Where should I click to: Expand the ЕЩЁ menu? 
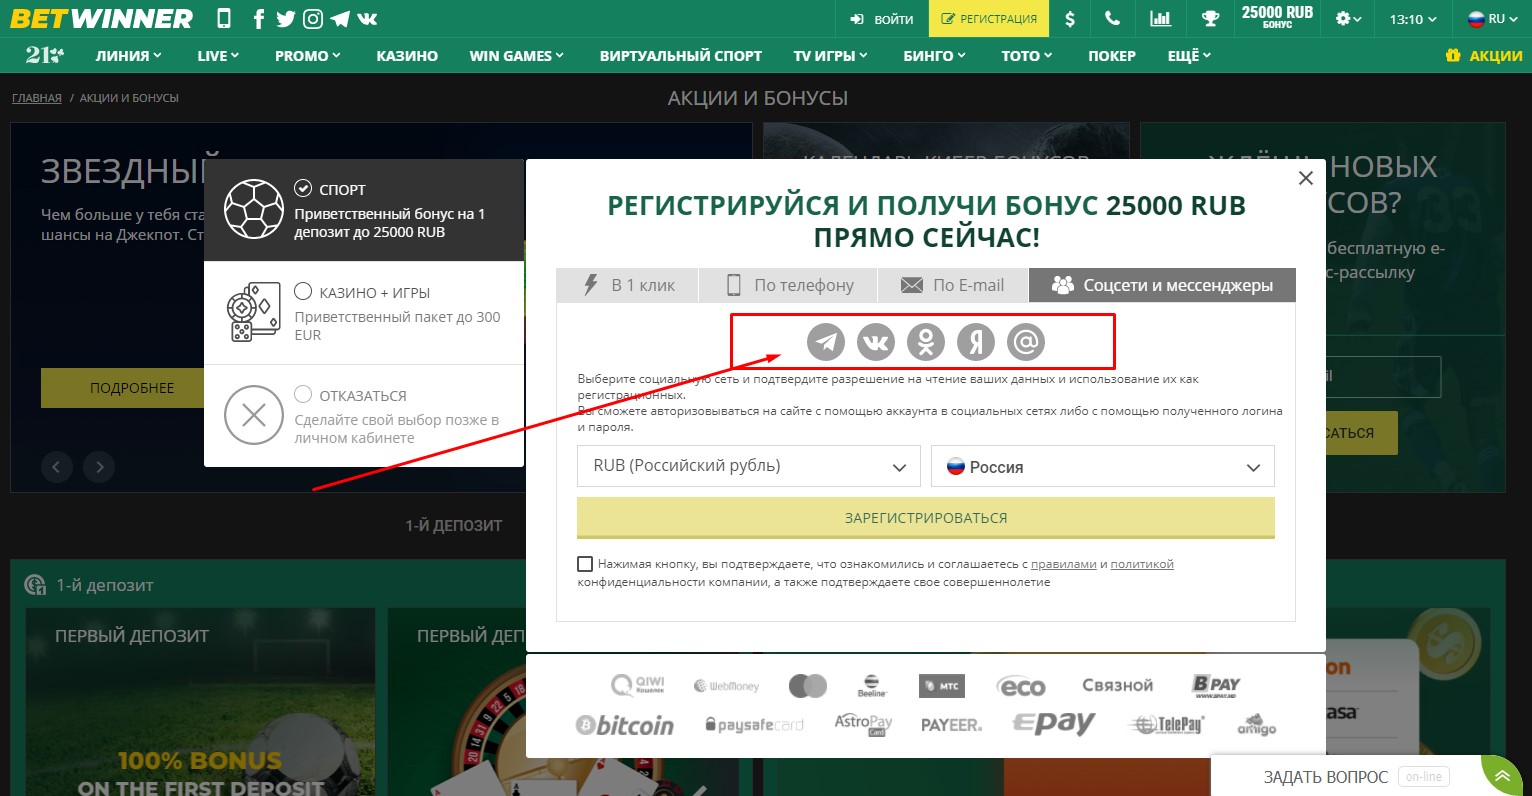point(1189,56)
